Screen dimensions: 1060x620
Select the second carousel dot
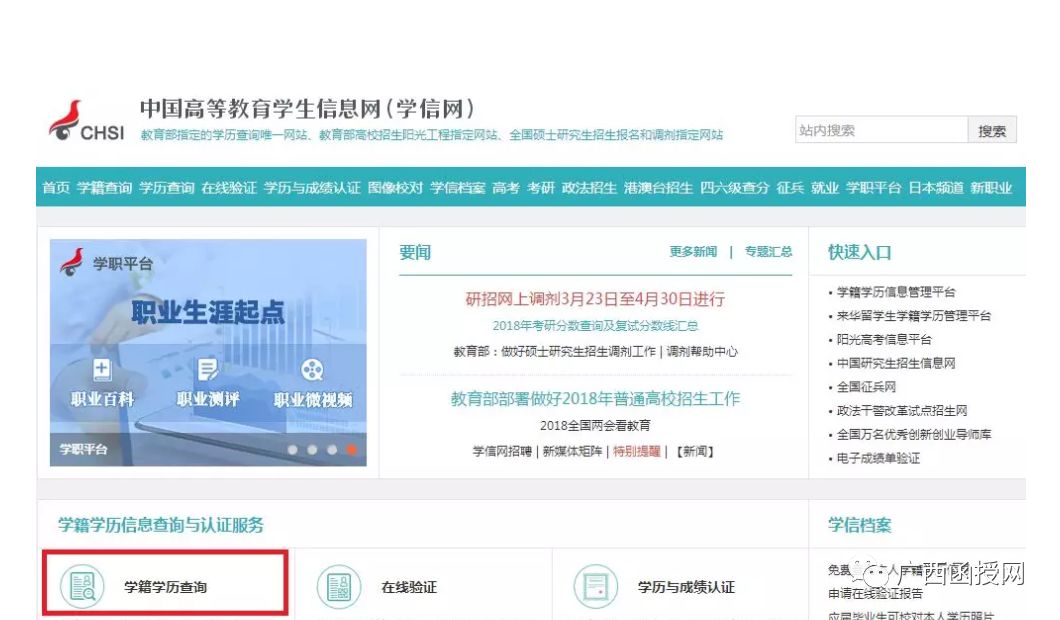(x=312, y=450)
